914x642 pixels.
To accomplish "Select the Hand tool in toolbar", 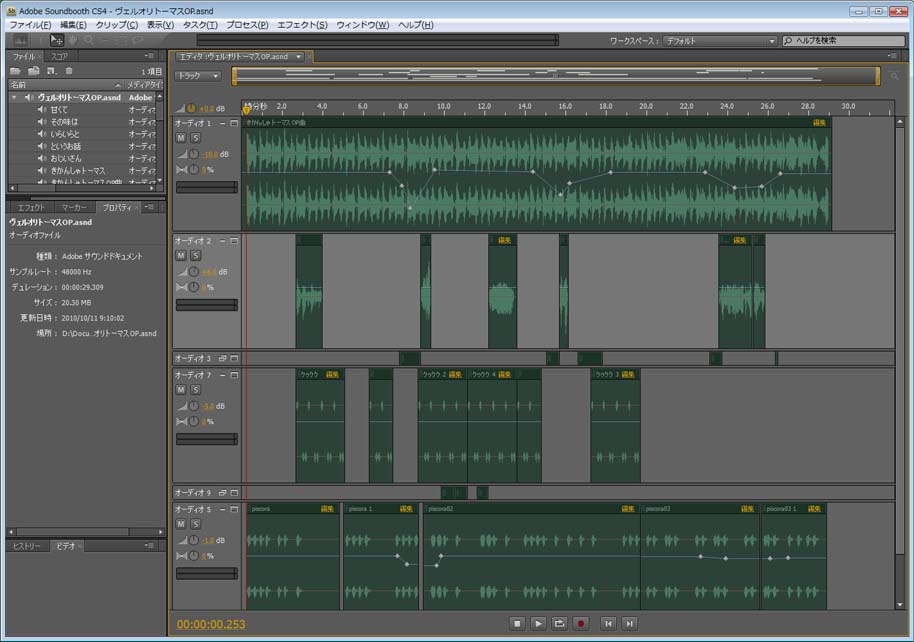I will click(x=74, y=40).
